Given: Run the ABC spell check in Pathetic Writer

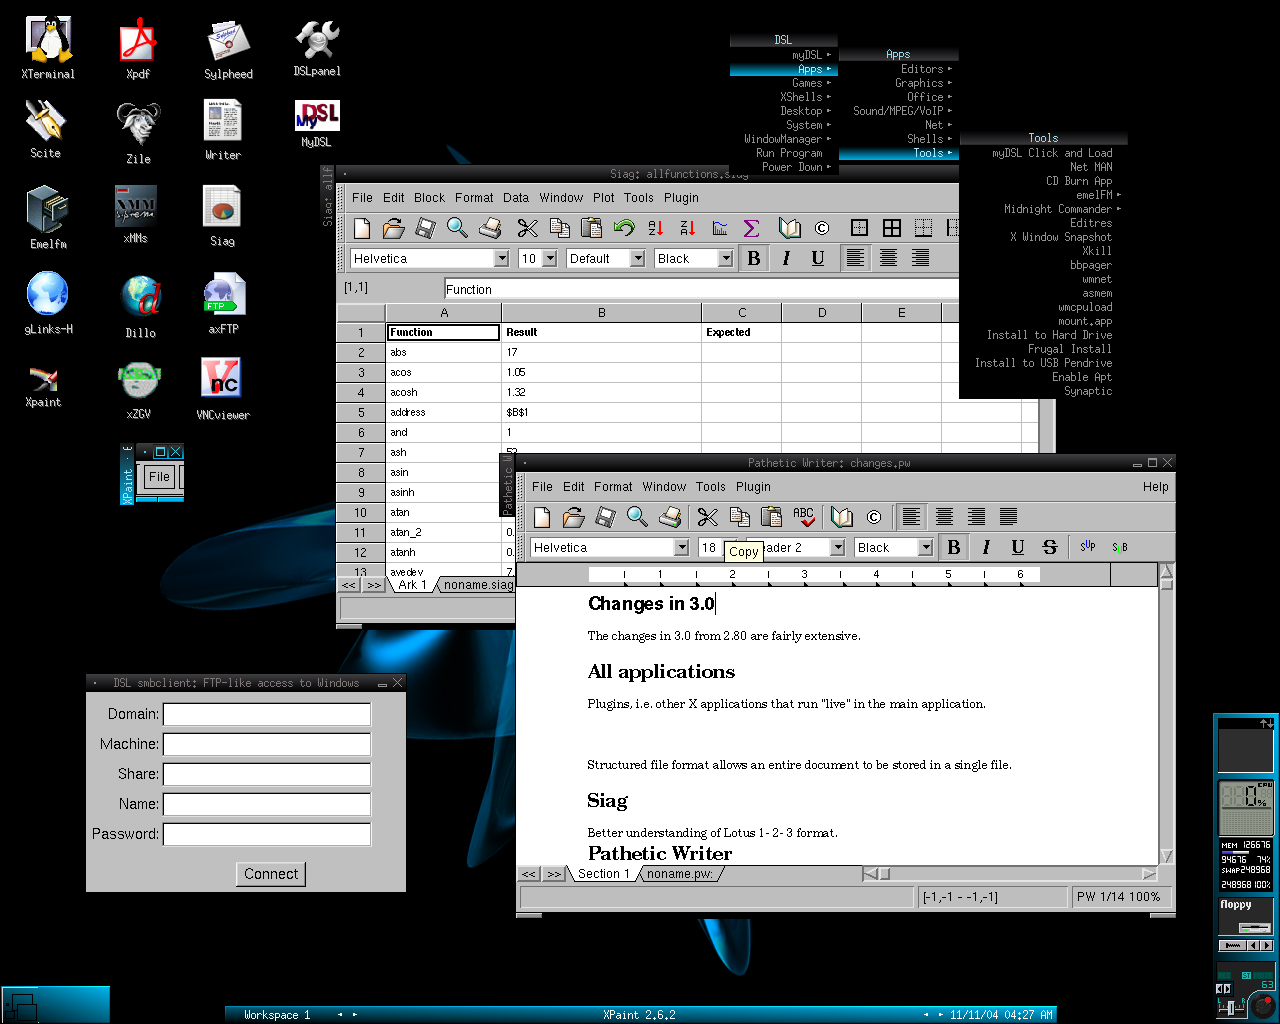Looking at the screenshot, I should pos(804,517).
